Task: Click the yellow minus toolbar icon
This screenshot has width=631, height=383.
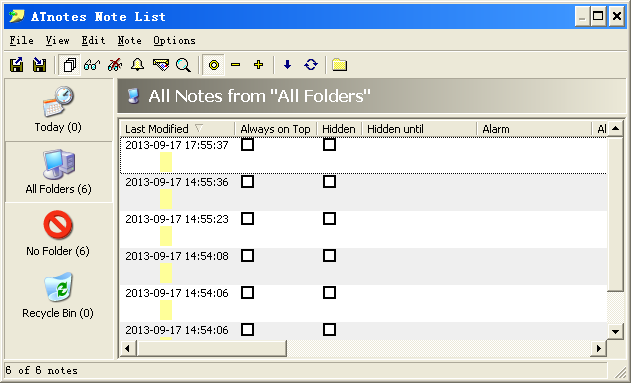Action: tap(236, 65)
